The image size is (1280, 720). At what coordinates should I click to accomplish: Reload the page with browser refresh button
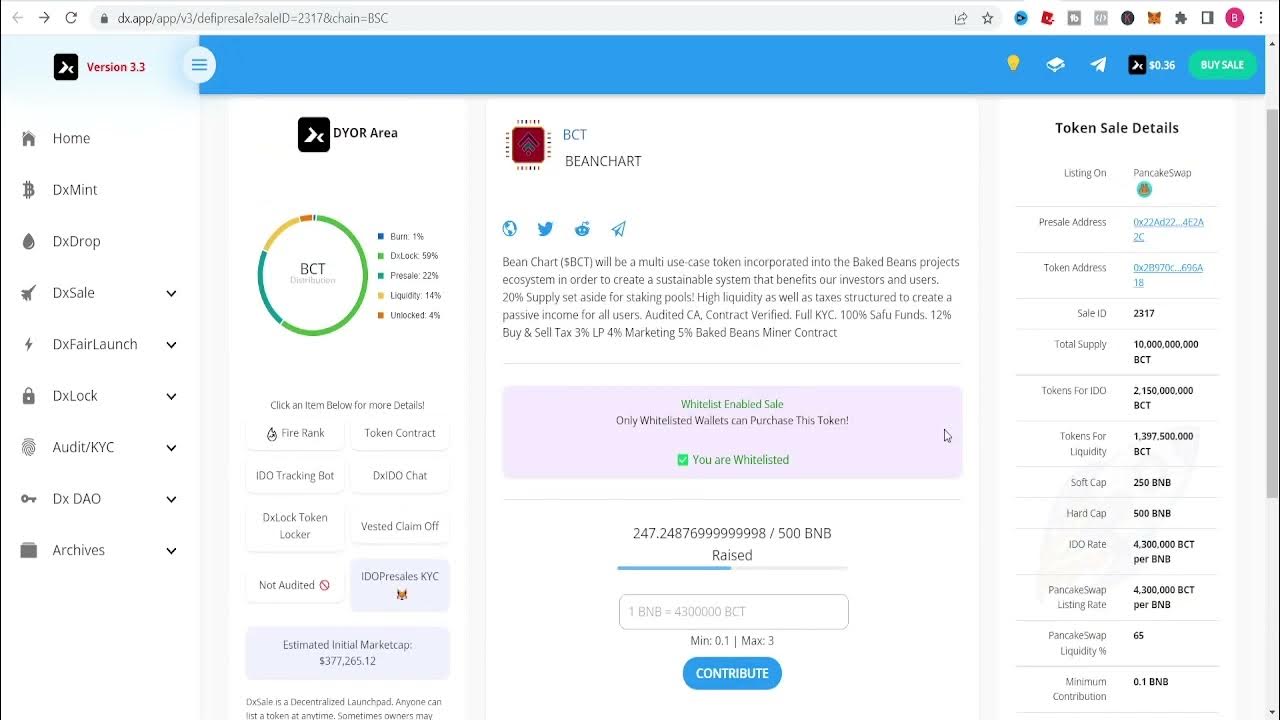pos(71,18)
